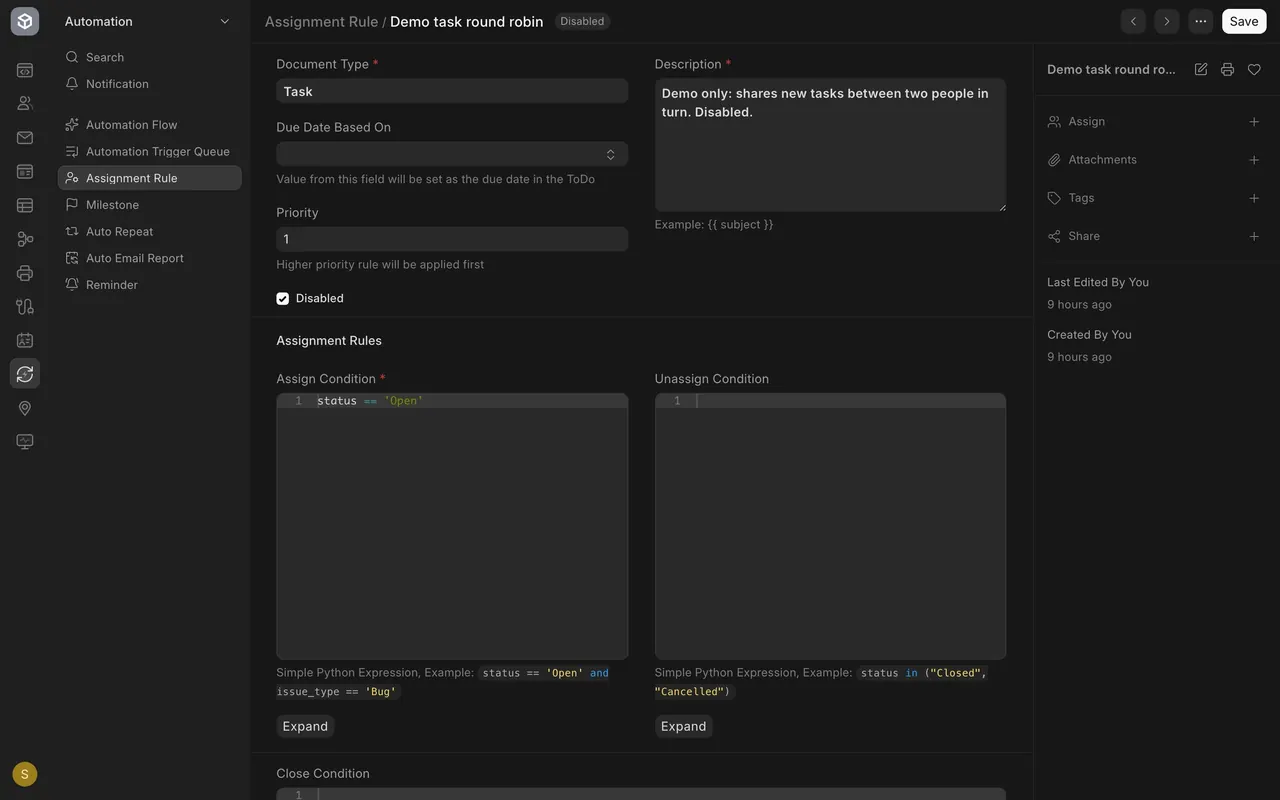Screen dimensions: 1280x800
Task: Open Due Date Based On dropdown
Action: coord(452,154)
